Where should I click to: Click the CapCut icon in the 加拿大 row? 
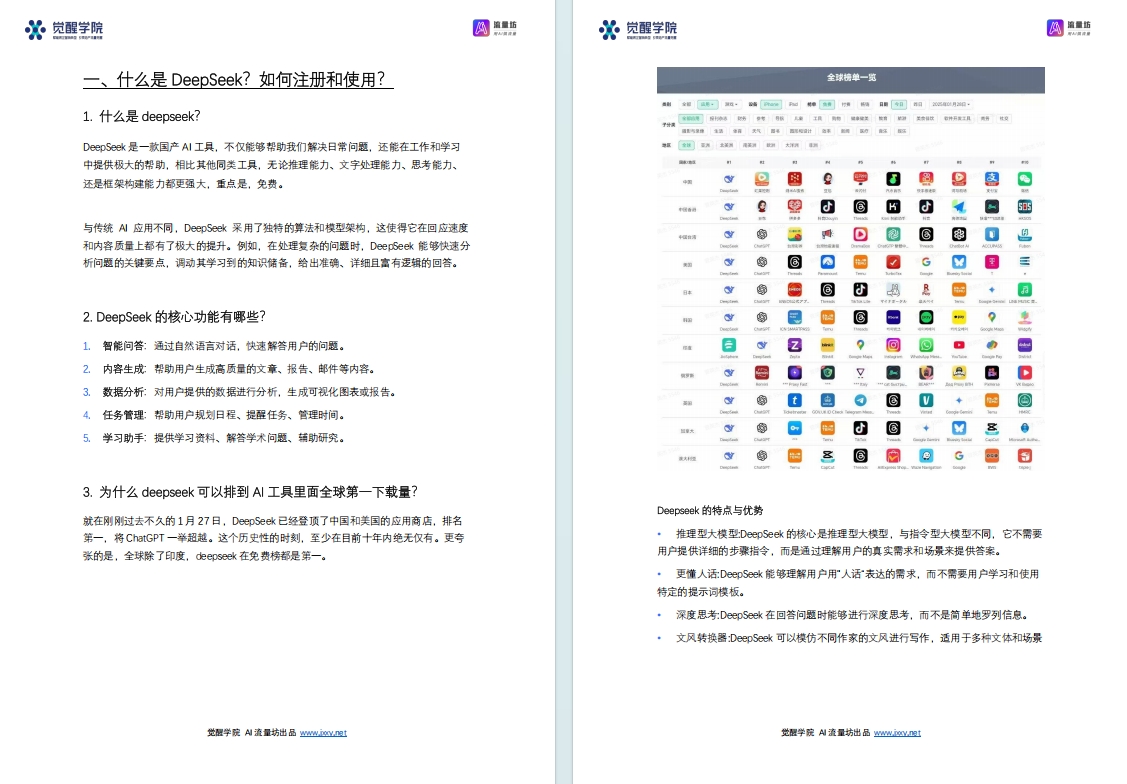[991, 428]
